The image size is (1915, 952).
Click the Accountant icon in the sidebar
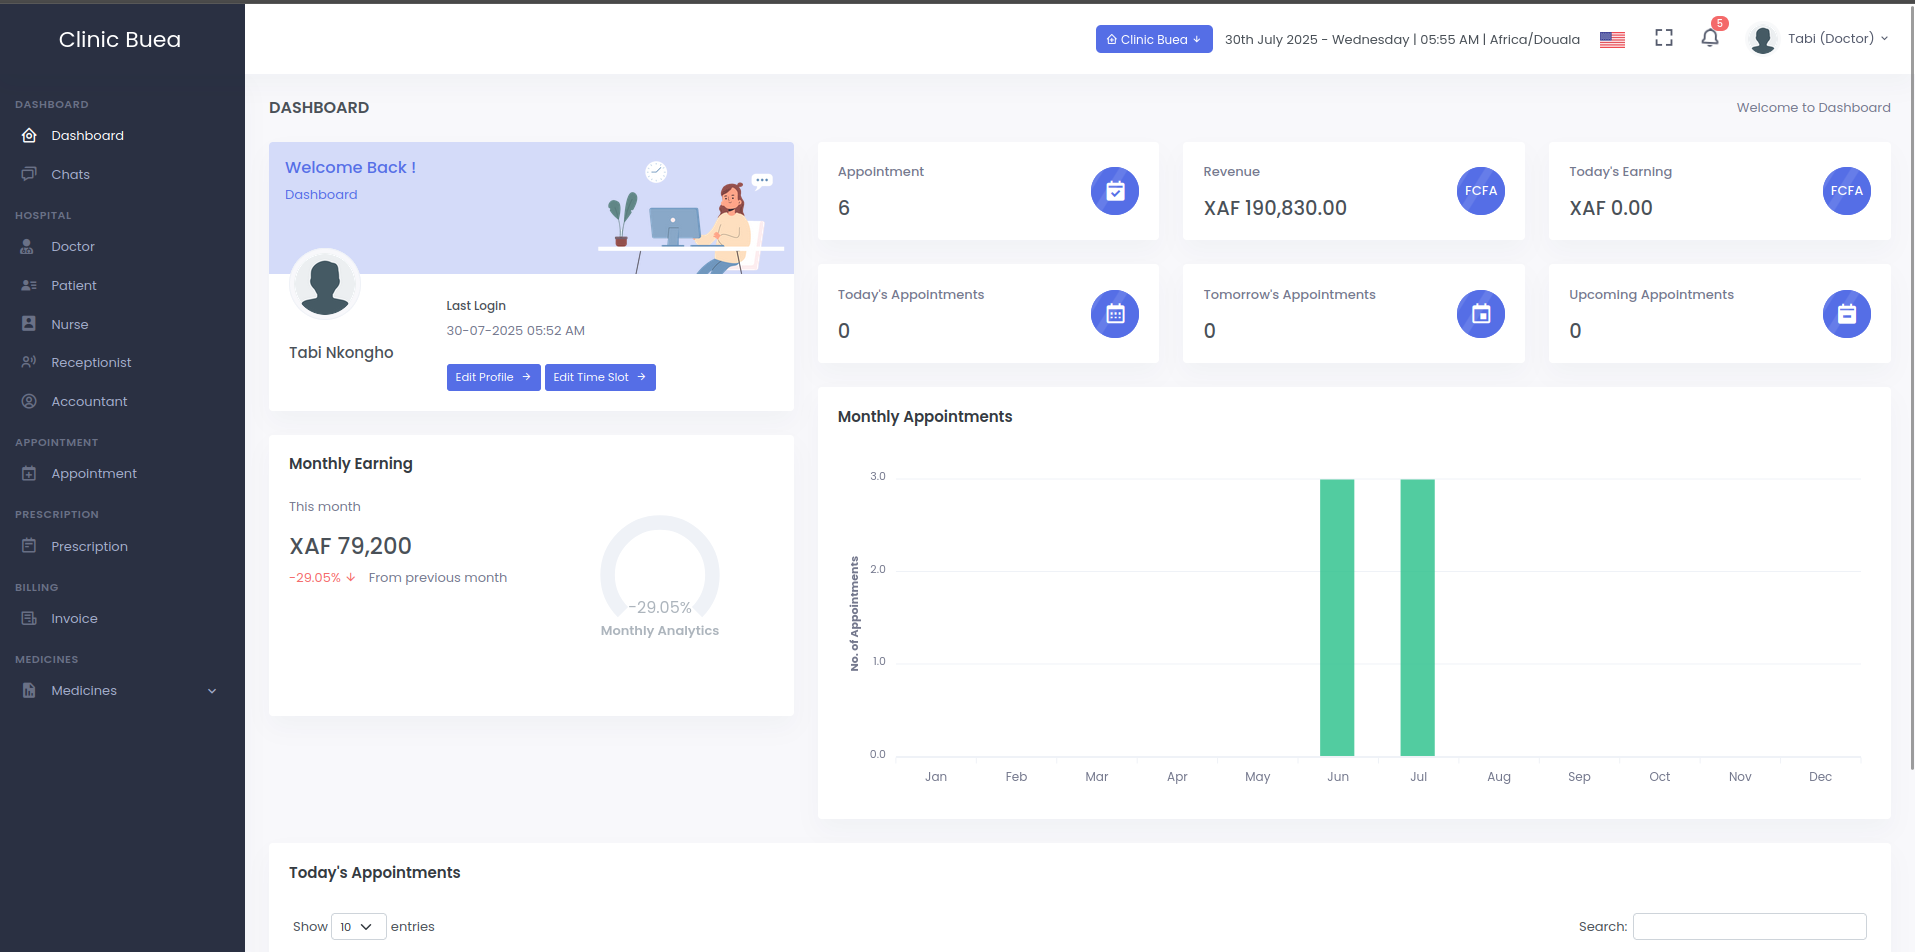(x=30, y=401)
